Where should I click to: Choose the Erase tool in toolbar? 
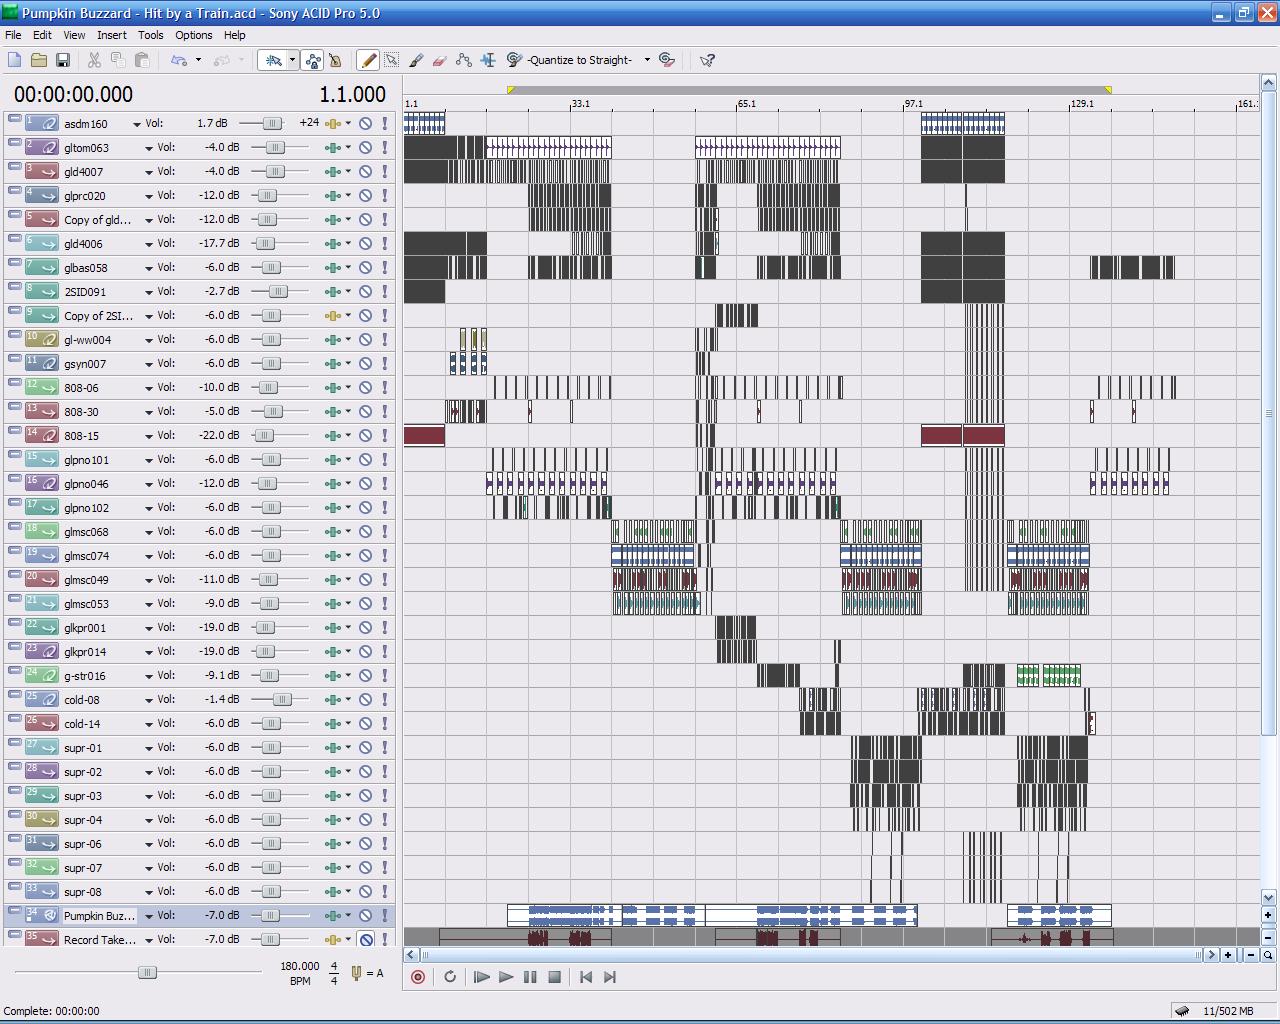(x=440, y=60)
